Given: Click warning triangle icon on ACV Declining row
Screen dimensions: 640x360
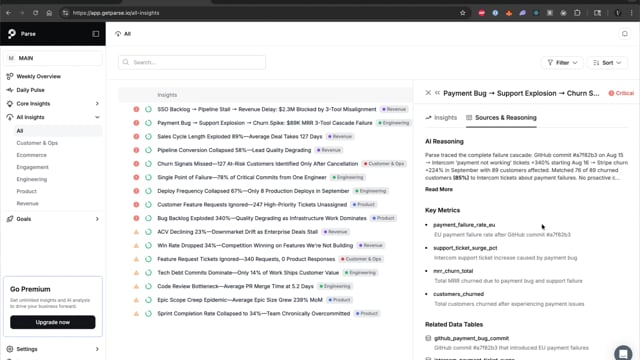Looking at the screenshot, I should pyautogui.click(x=136, y=232).
